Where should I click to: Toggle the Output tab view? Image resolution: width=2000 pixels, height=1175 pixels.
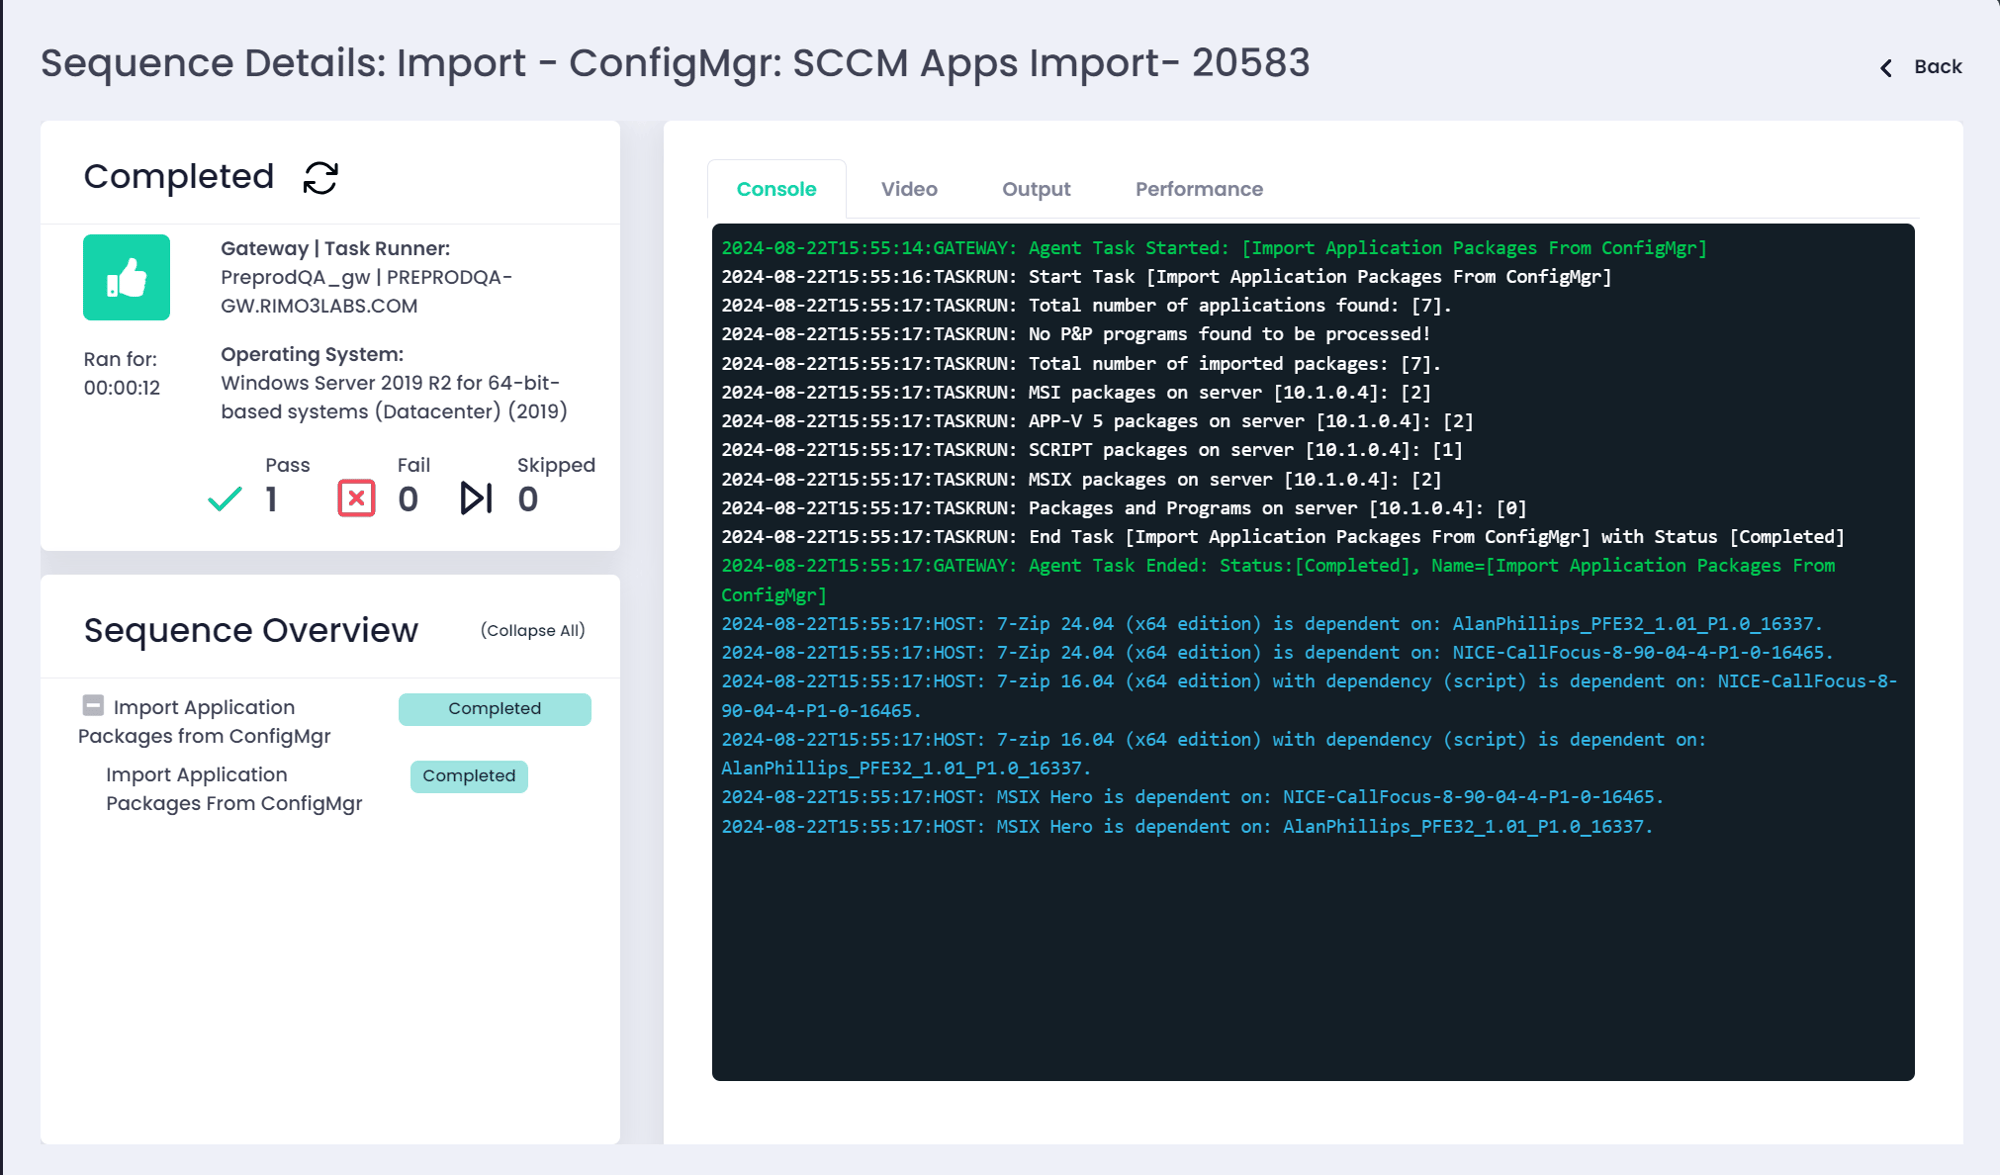tap(1035, 187)
